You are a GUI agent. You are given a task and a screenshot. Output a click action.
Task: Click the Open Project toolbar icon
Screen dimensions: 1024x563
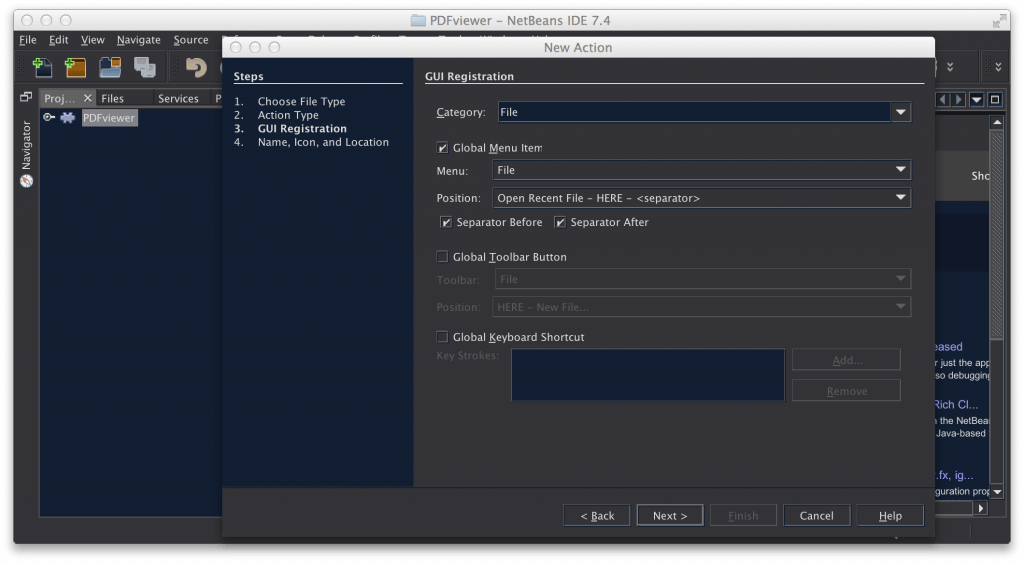pyautogui.click(x=110, y=67)
